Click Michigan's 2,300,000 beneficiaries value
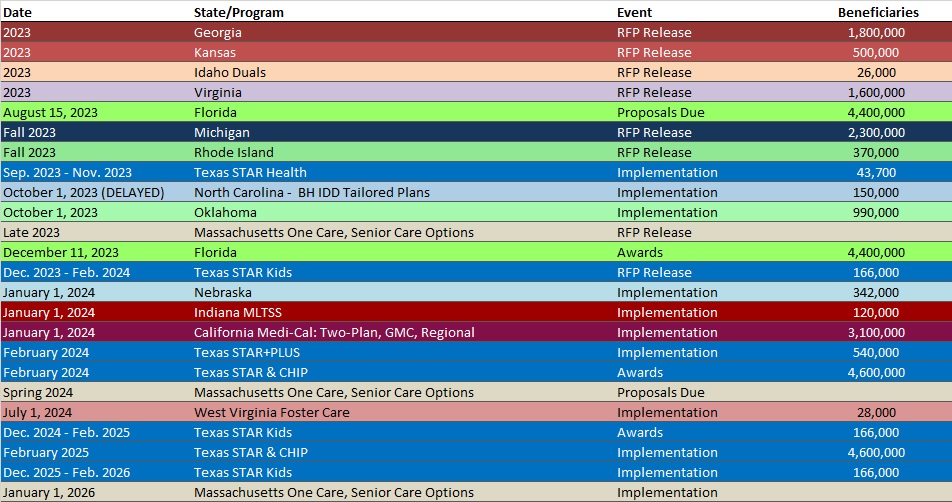 click(876, 132)
